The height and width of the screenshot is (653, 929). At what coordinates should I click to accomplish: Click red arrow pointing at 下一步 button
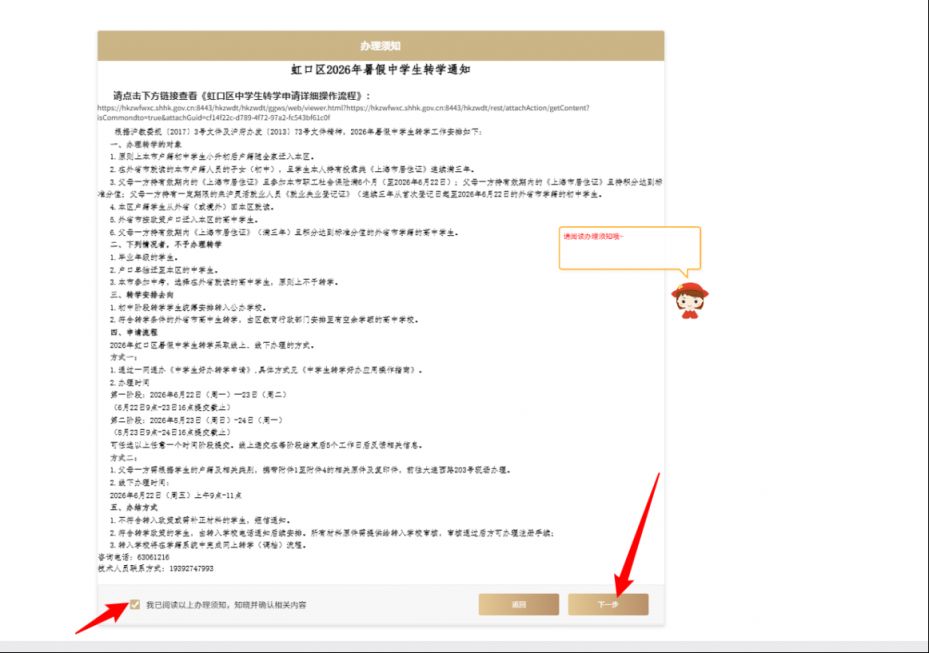[636, 535]
